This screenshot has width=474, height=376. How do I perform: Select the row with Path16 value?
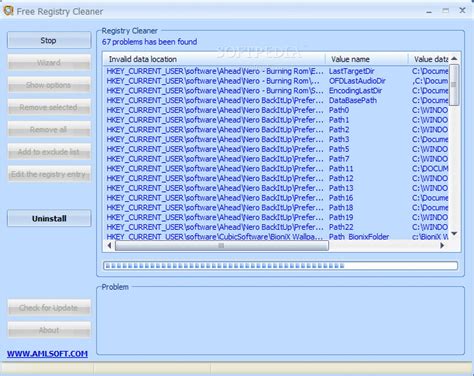pos(277,198)
